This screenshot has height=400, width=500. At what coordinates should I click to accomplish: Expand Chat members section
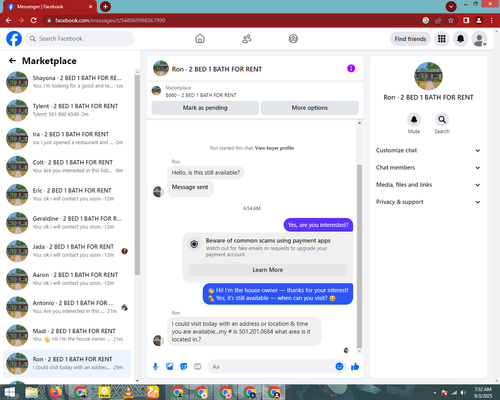(428, 168)
